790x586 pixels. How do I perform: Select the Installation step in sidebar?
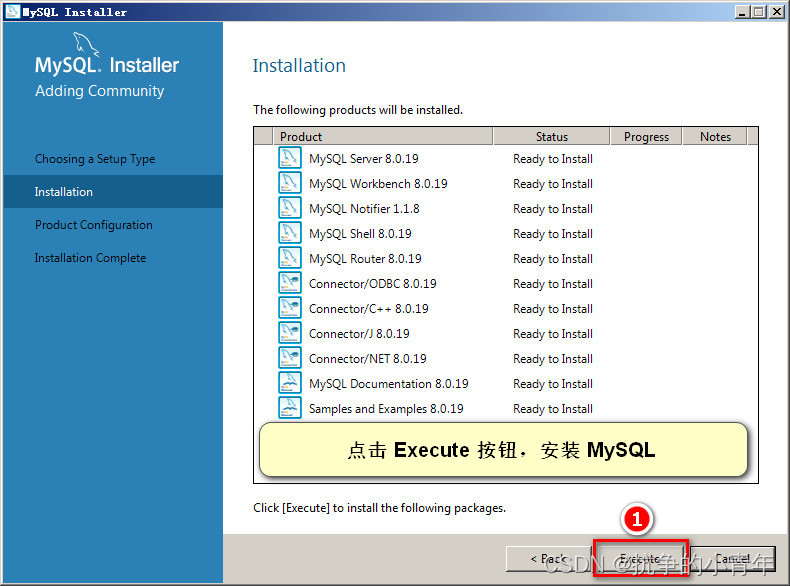(113, 191)
